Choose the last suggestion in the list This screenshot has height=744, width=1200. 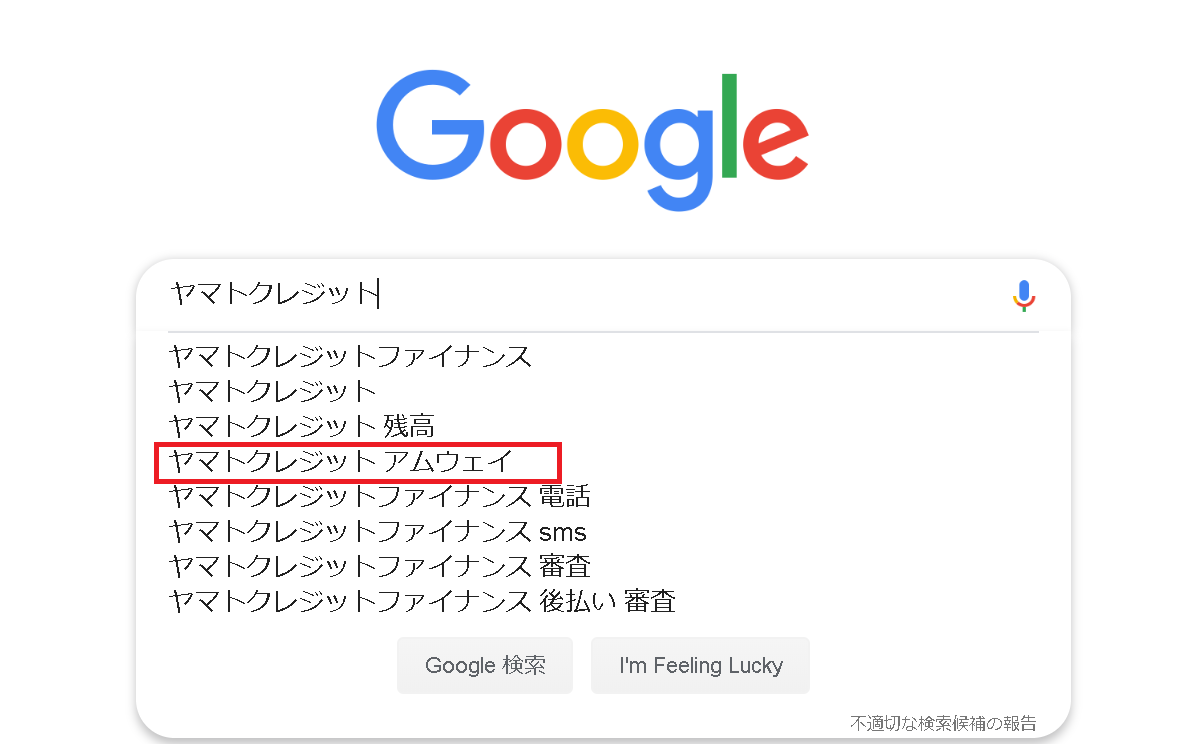(x=422, y=601)
